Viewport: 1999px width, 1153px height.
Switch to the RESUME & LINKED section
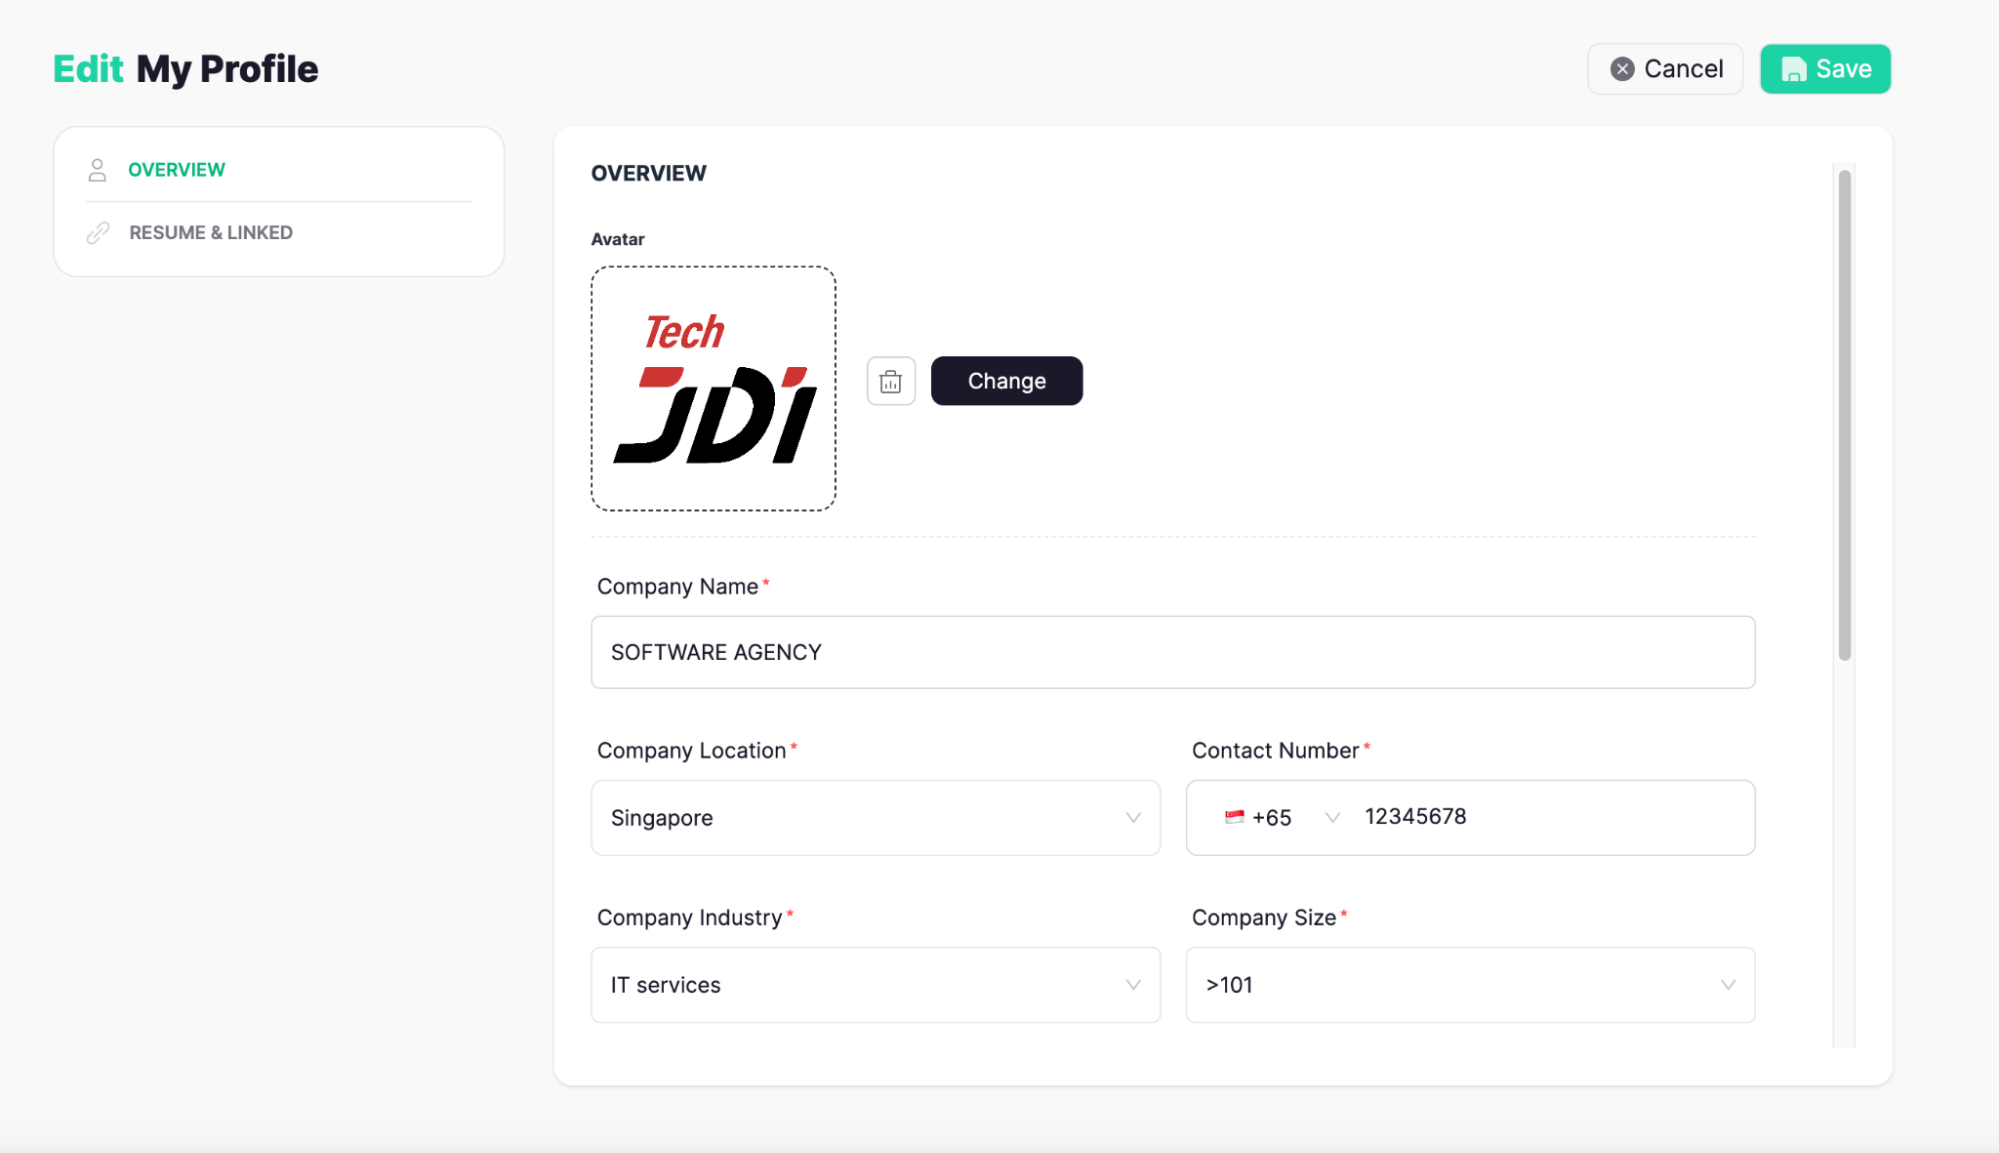[x=210, y=232]
